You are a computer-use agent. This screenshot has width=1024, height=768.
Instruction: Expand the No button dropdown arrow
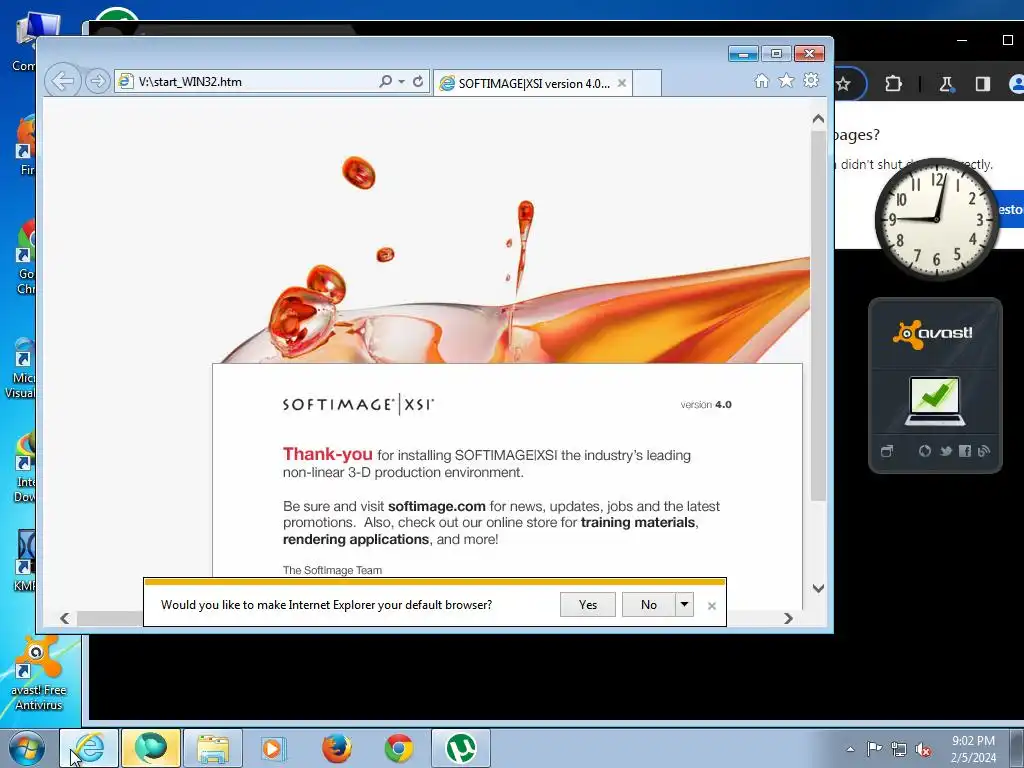coord(684,605)
